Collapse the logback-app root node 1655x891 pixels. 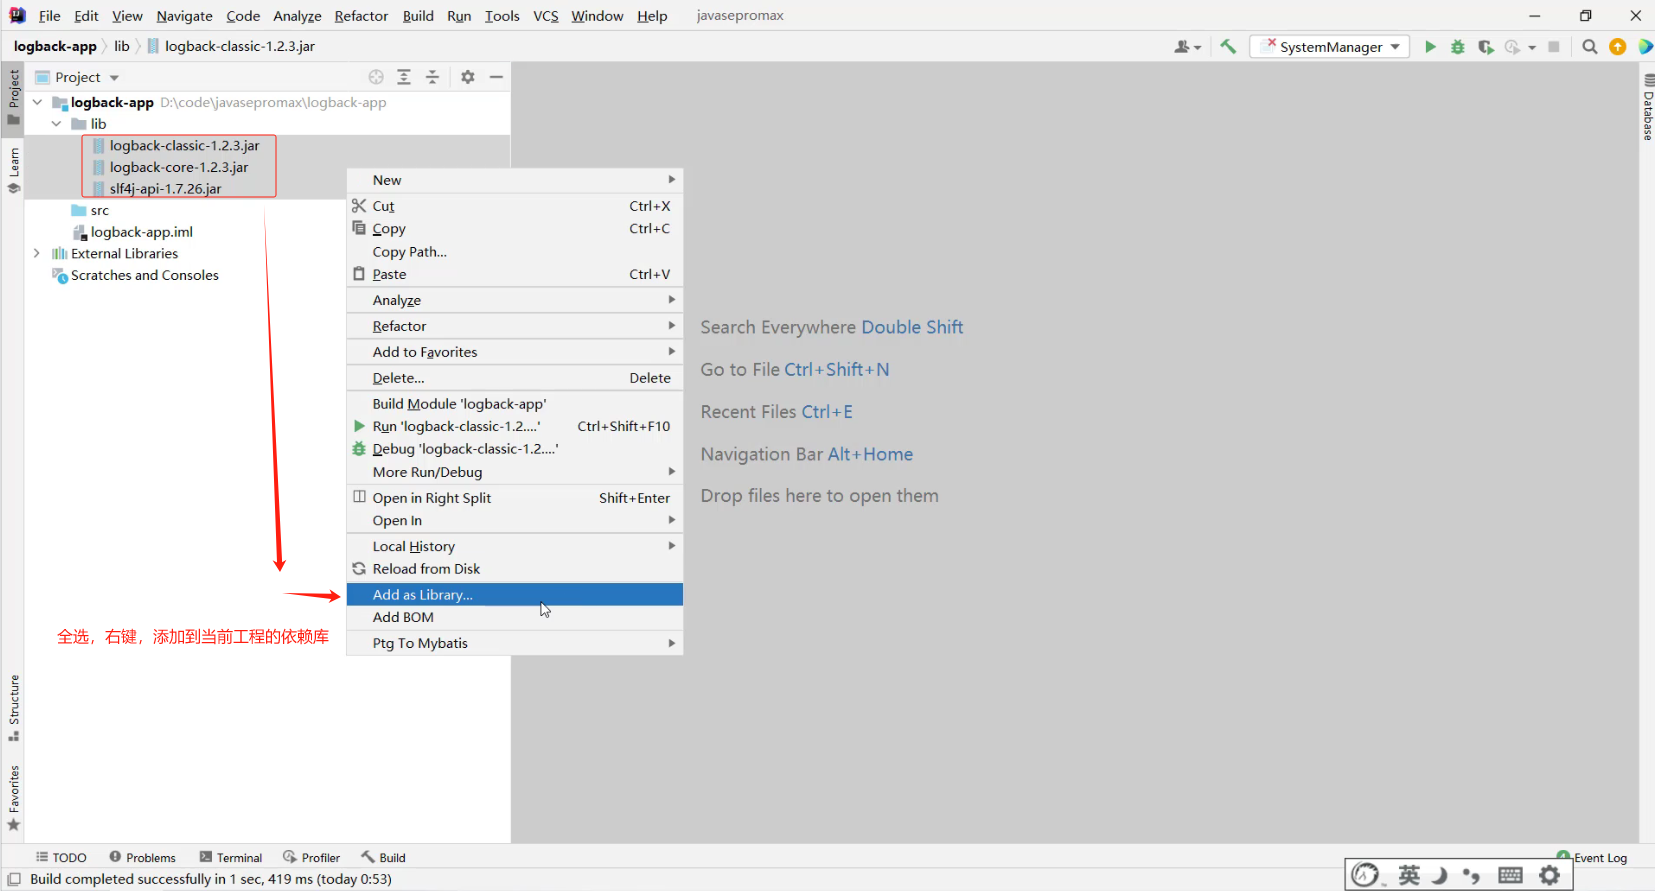tap(37, 102)
